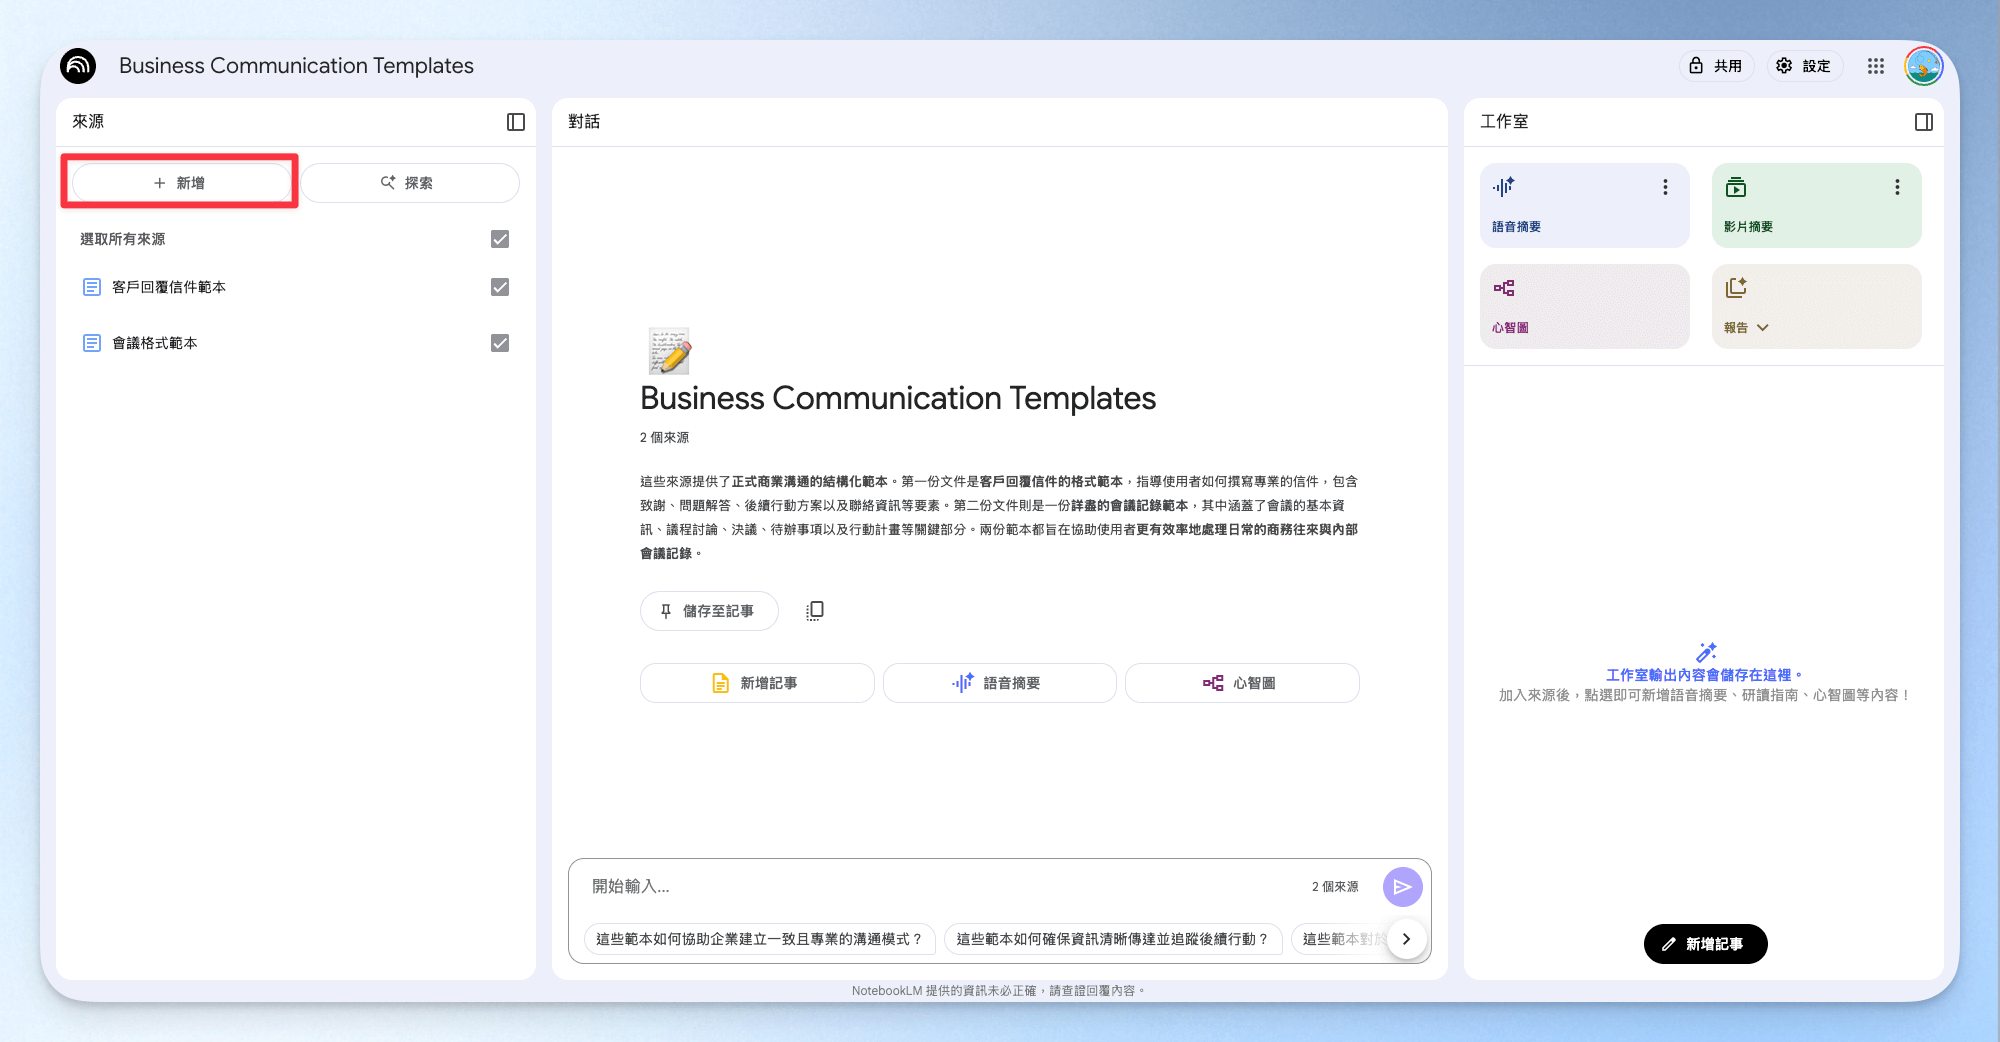Image resolution: width=2000 pixels, height=1042 pixels.
Task: Collapse the 工作室 studio panel icon
Action: tap(1924, 122)
